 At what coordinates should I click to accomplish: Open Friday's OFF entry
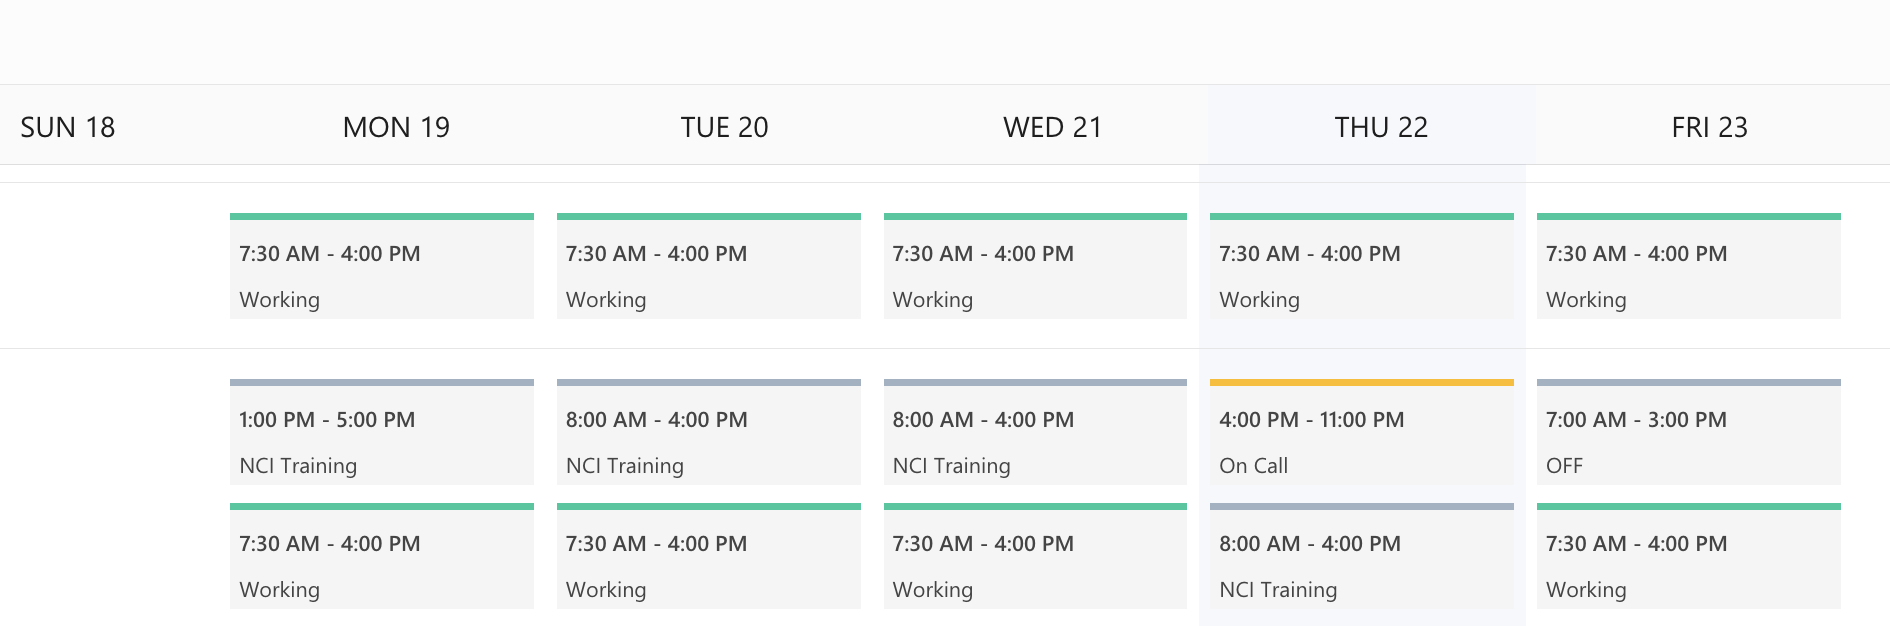pos(1688,441)
